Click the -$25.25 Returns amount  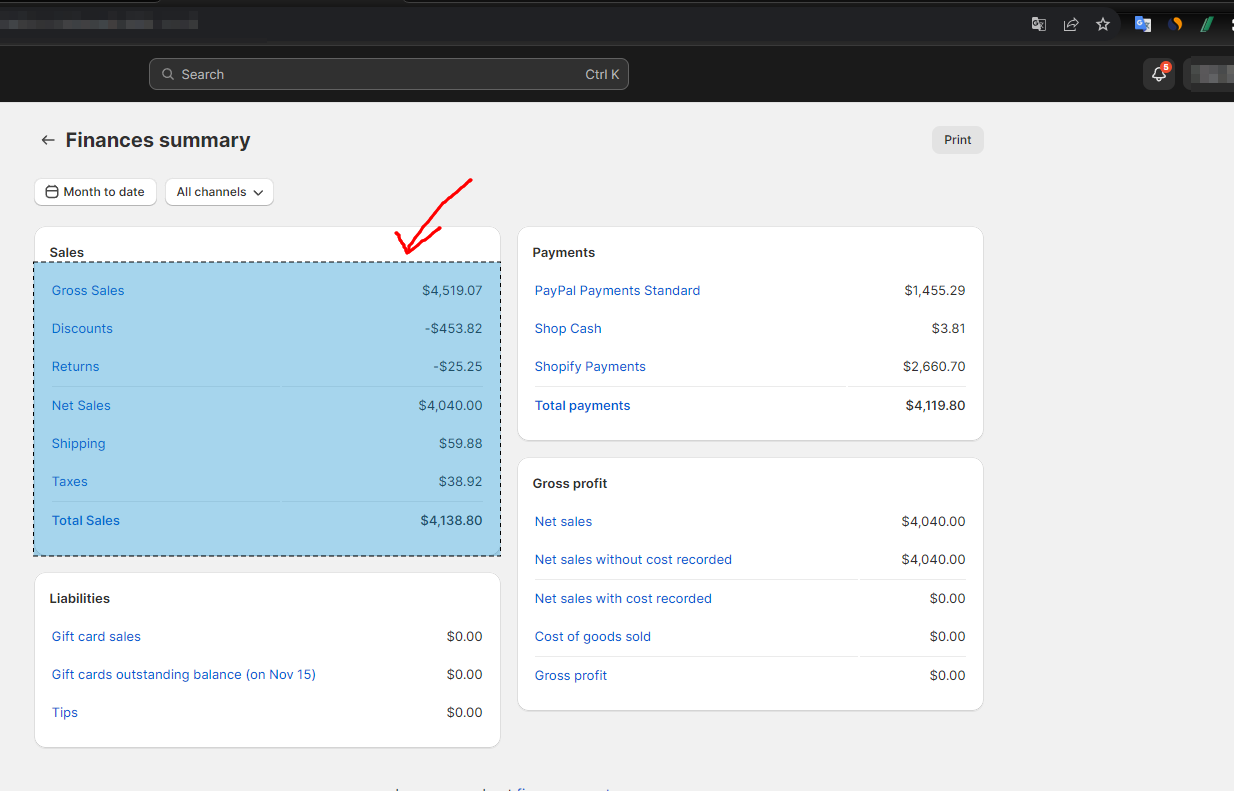pos(458,367)
